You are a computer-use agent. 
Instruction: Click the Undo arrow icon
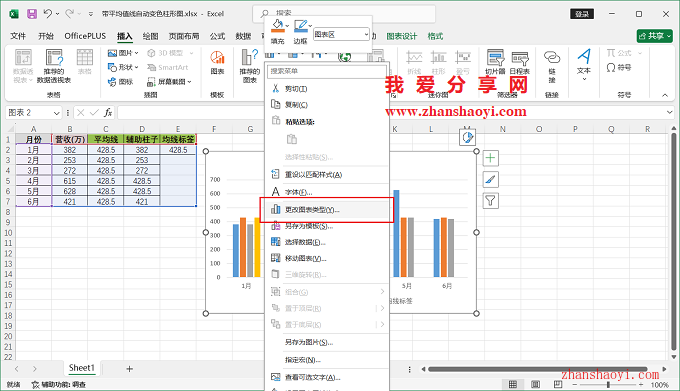(48, 14)
